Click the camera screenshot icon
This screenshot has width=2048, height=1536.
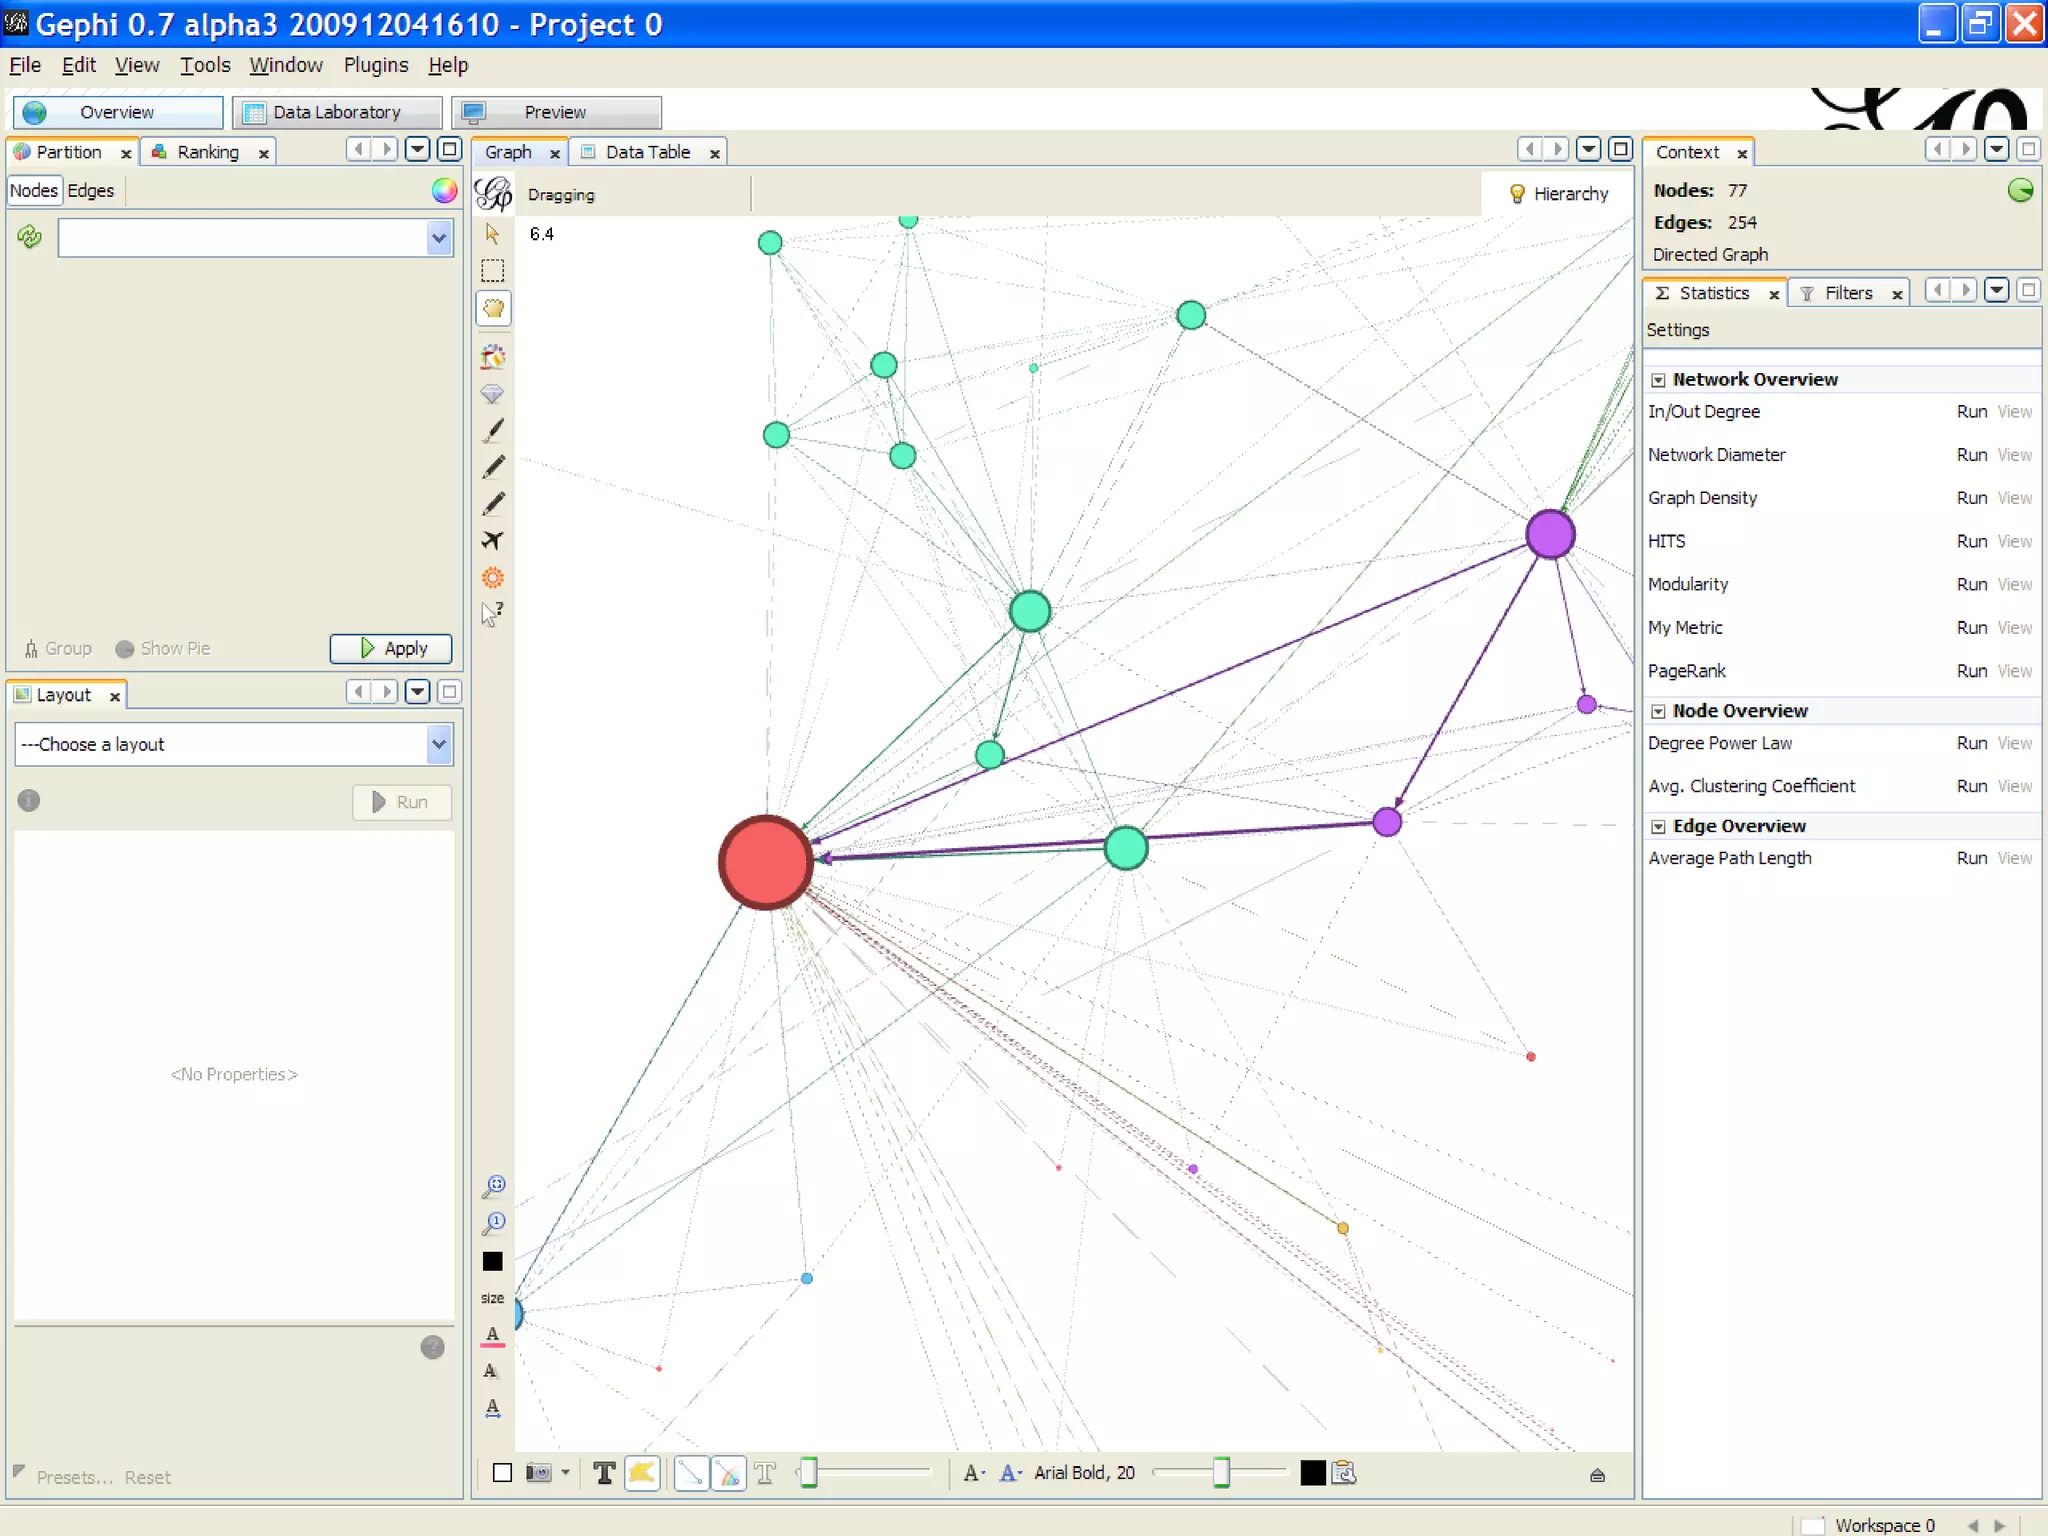click(539, 1472)
